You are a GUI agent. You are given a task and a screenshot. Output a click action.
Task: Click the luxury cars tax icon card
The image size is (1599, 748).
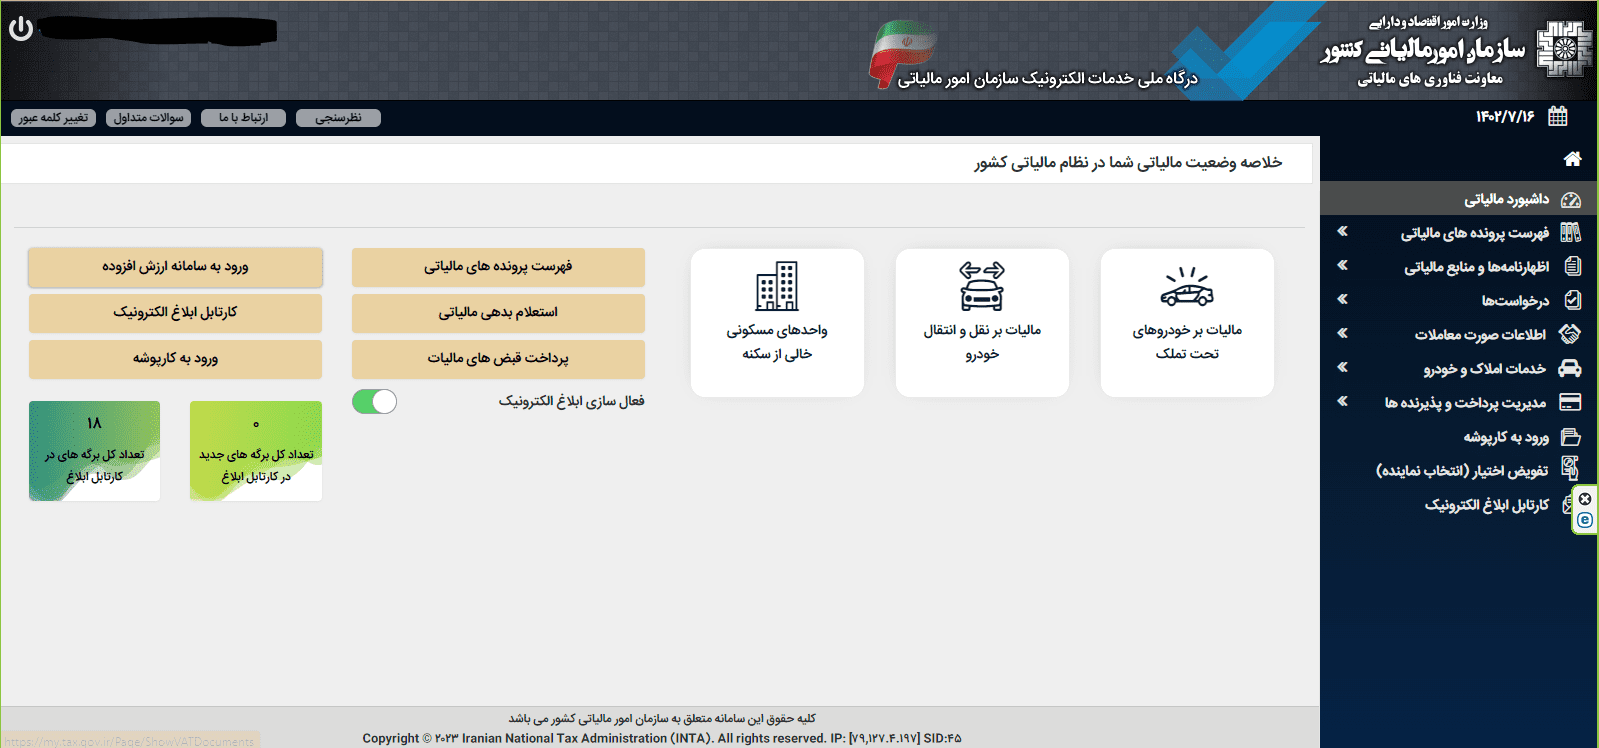click(1186, 287)
